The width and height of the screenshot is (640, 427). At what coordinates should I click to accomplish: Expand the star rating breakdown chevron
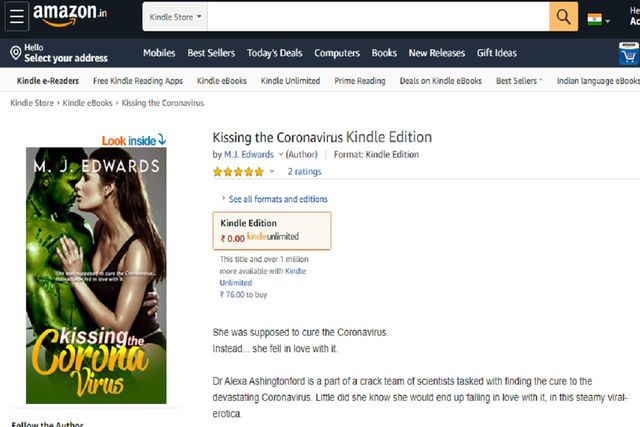click(x=272, y=171)
